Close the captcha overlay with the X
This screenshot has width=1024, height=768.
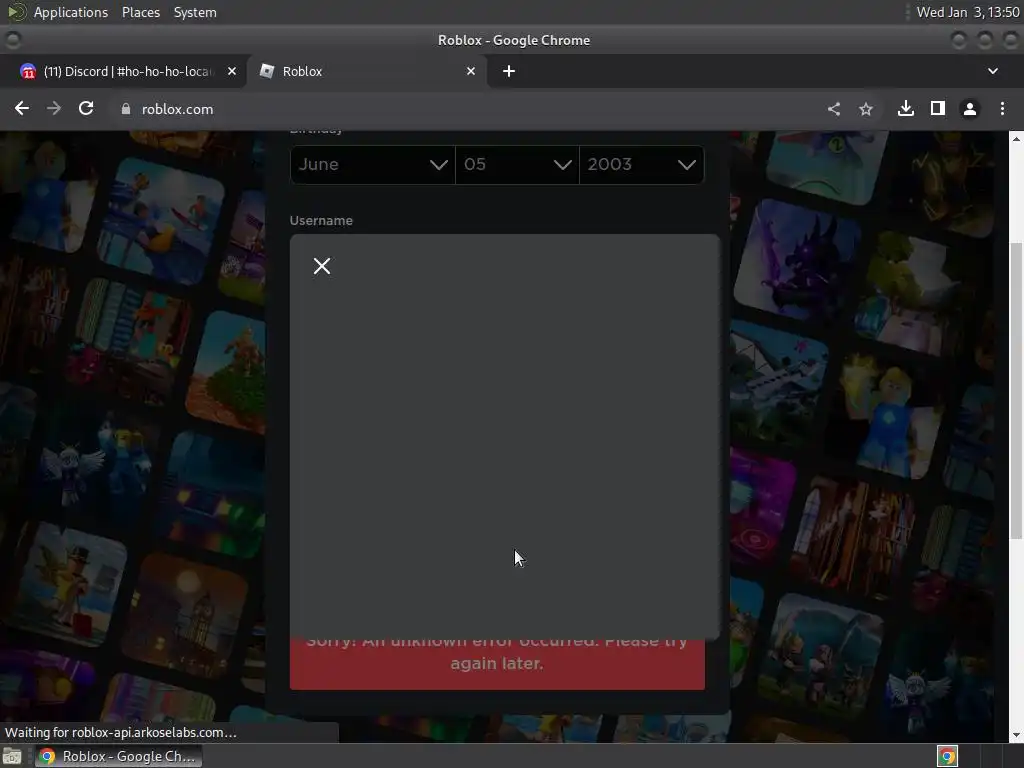coord(321,266)
